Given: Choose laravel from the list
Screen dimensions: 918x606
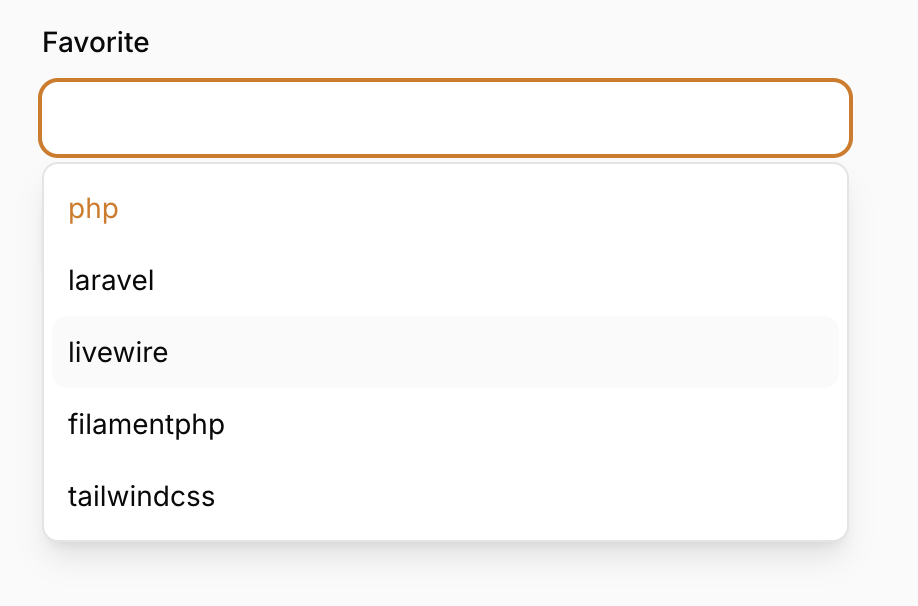Looking at the screenshot, I should pyautogui.click(x=111, y=280).
